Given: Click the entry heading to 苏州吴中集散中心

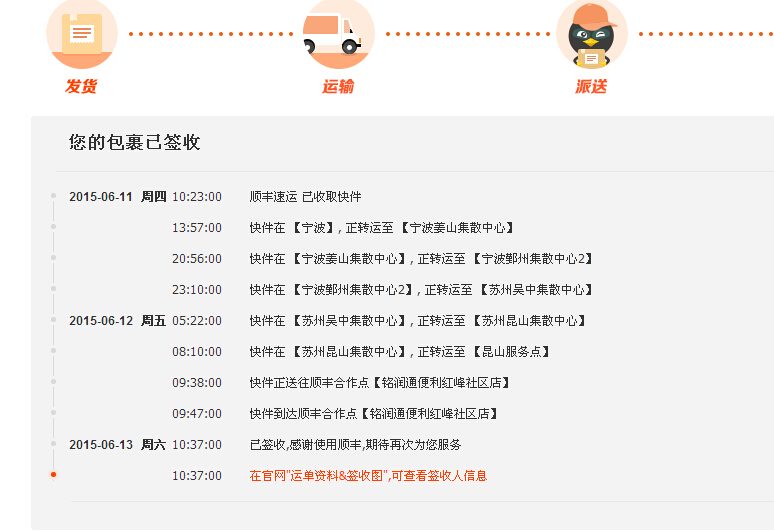Looking at the screenshot, I should click(421, 290).
